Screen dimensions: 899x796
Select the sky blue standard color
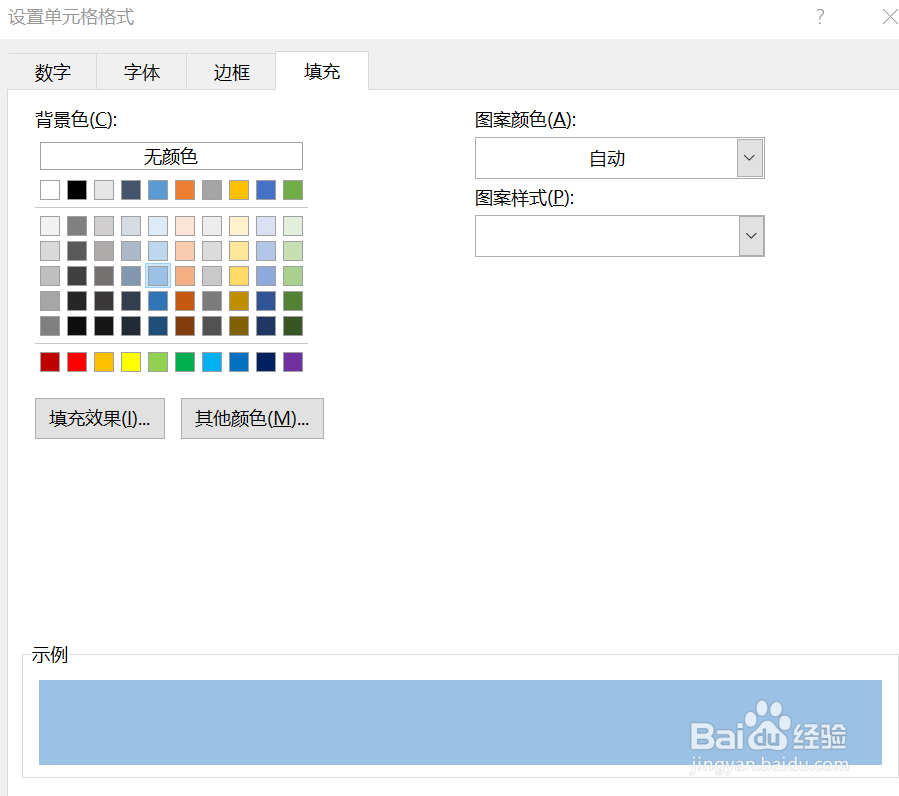tap(212, 362)
